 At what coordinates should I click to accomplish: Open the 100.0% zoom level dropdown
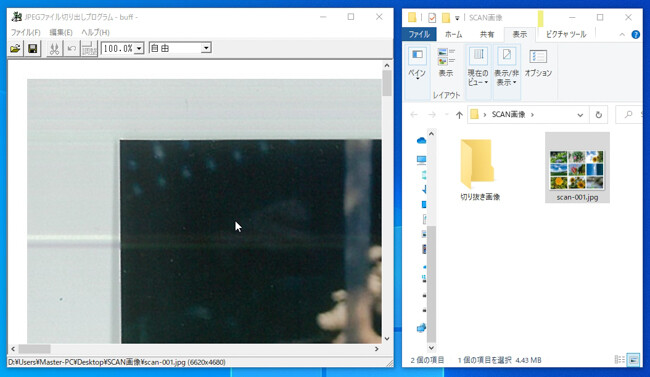[x=139, y=49]
